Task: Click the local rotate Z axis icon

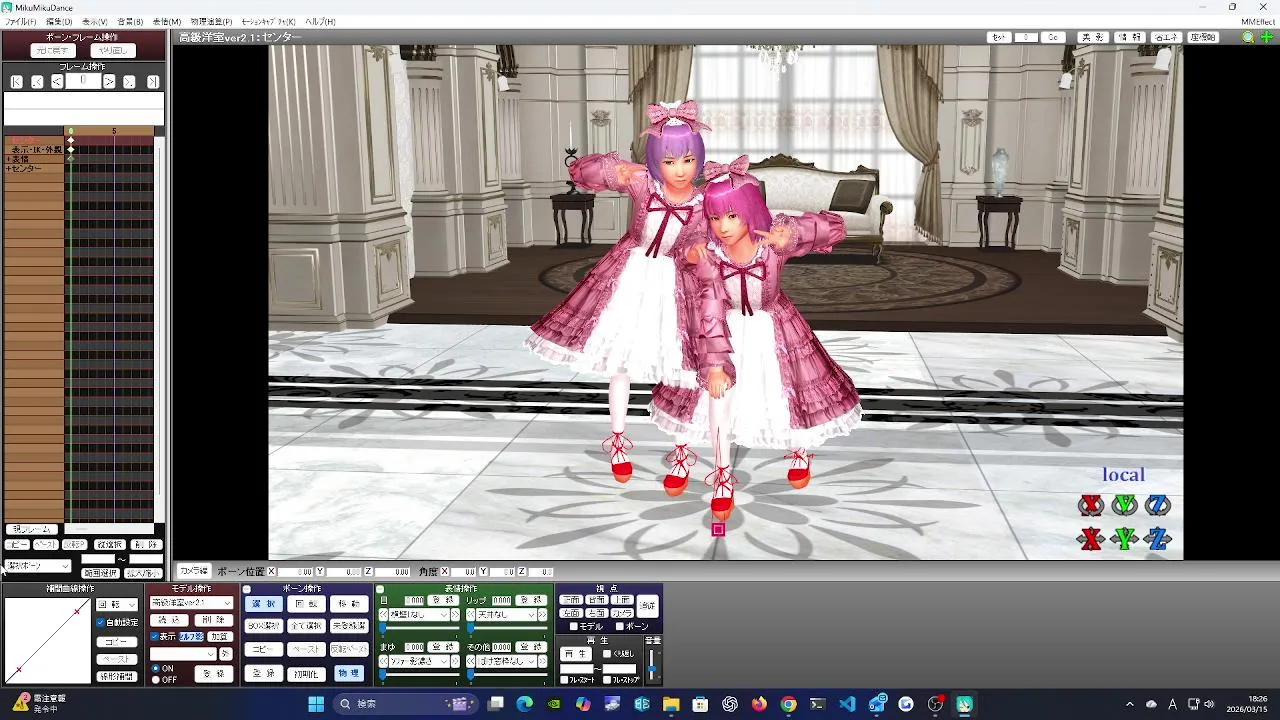Action: (x=1158, y=506)
